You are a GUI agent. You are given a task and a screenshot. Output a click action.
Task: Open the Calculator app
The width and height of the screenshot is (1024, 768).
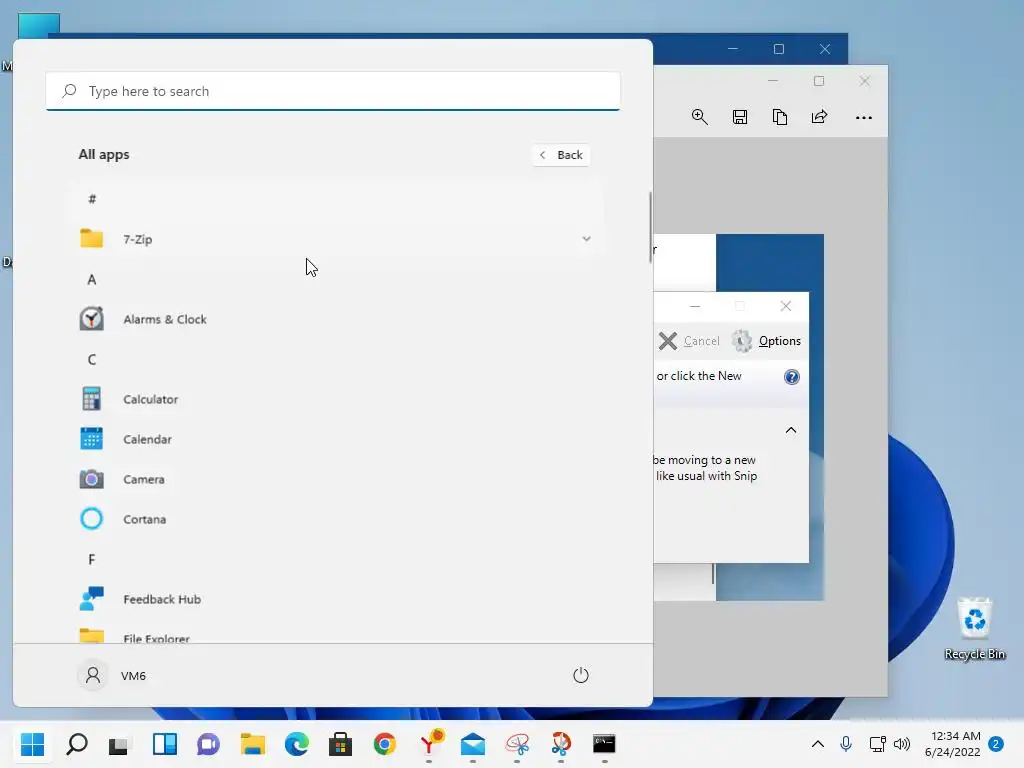pyautogui.click(x=334, y=399)
